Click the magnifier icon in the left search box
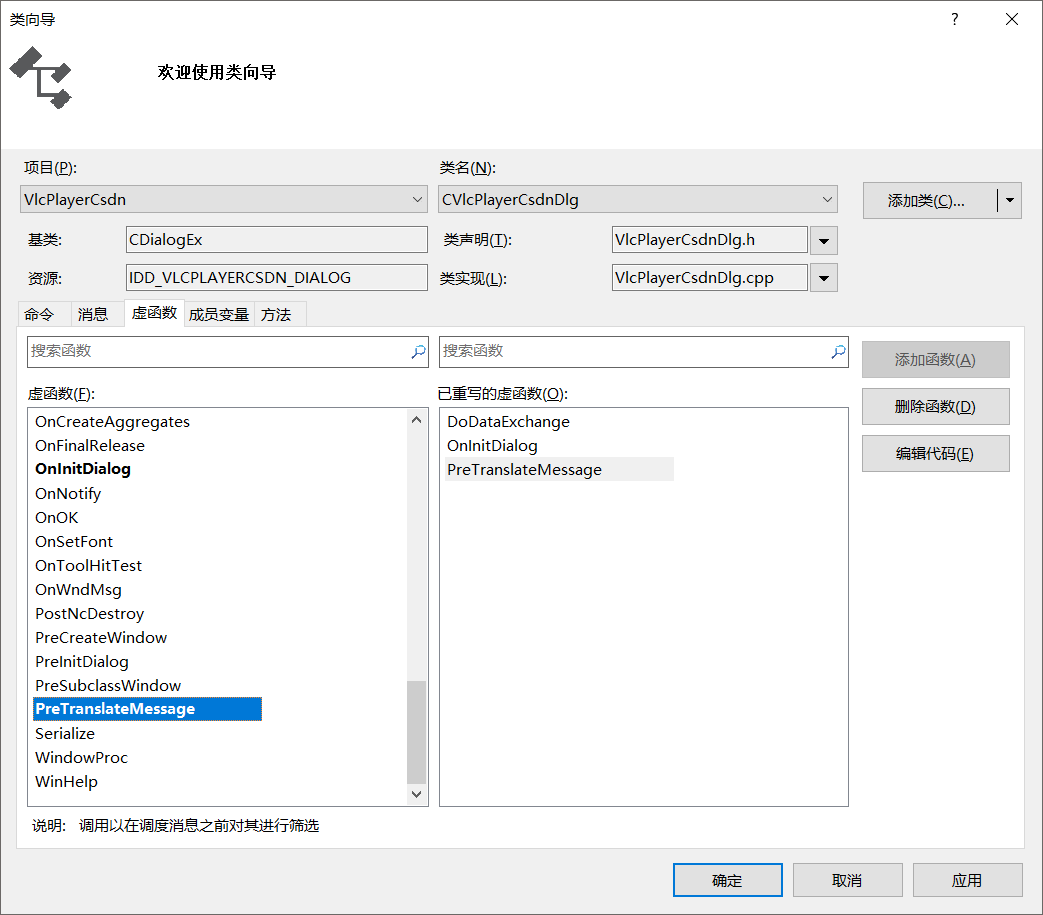Image resolution: width=1043 pixels, height=915 pixels. 418,351
